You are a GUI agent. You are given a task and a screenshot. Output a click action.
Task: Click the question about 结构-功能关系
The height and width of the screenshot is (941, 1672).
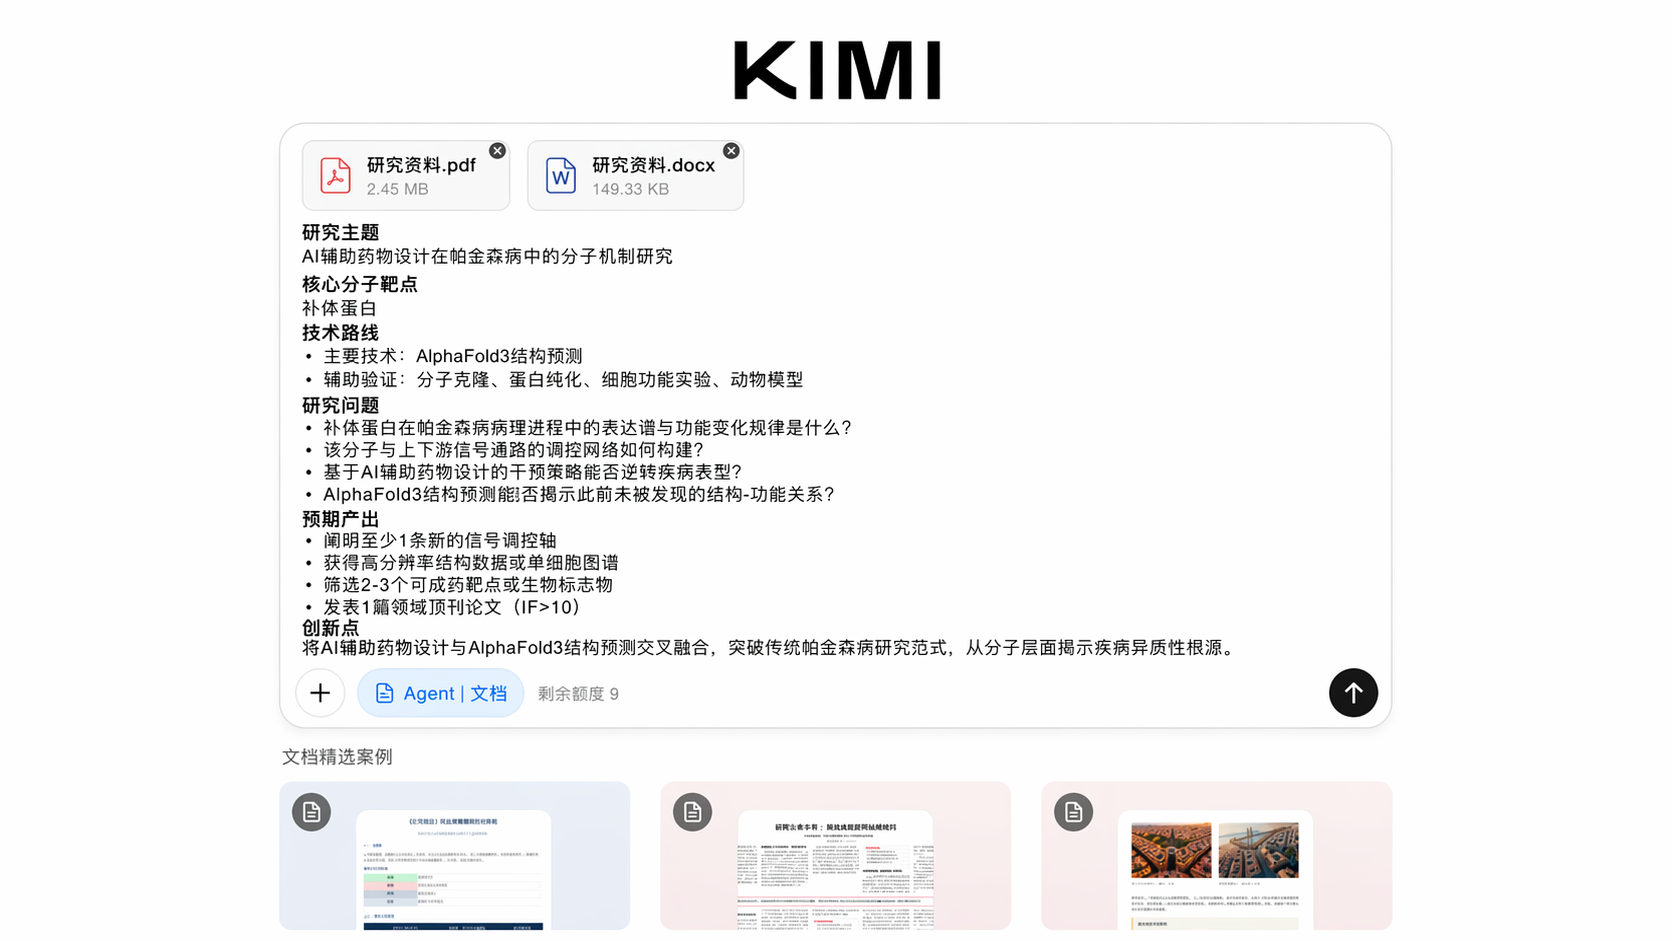[x=579, y=494]
